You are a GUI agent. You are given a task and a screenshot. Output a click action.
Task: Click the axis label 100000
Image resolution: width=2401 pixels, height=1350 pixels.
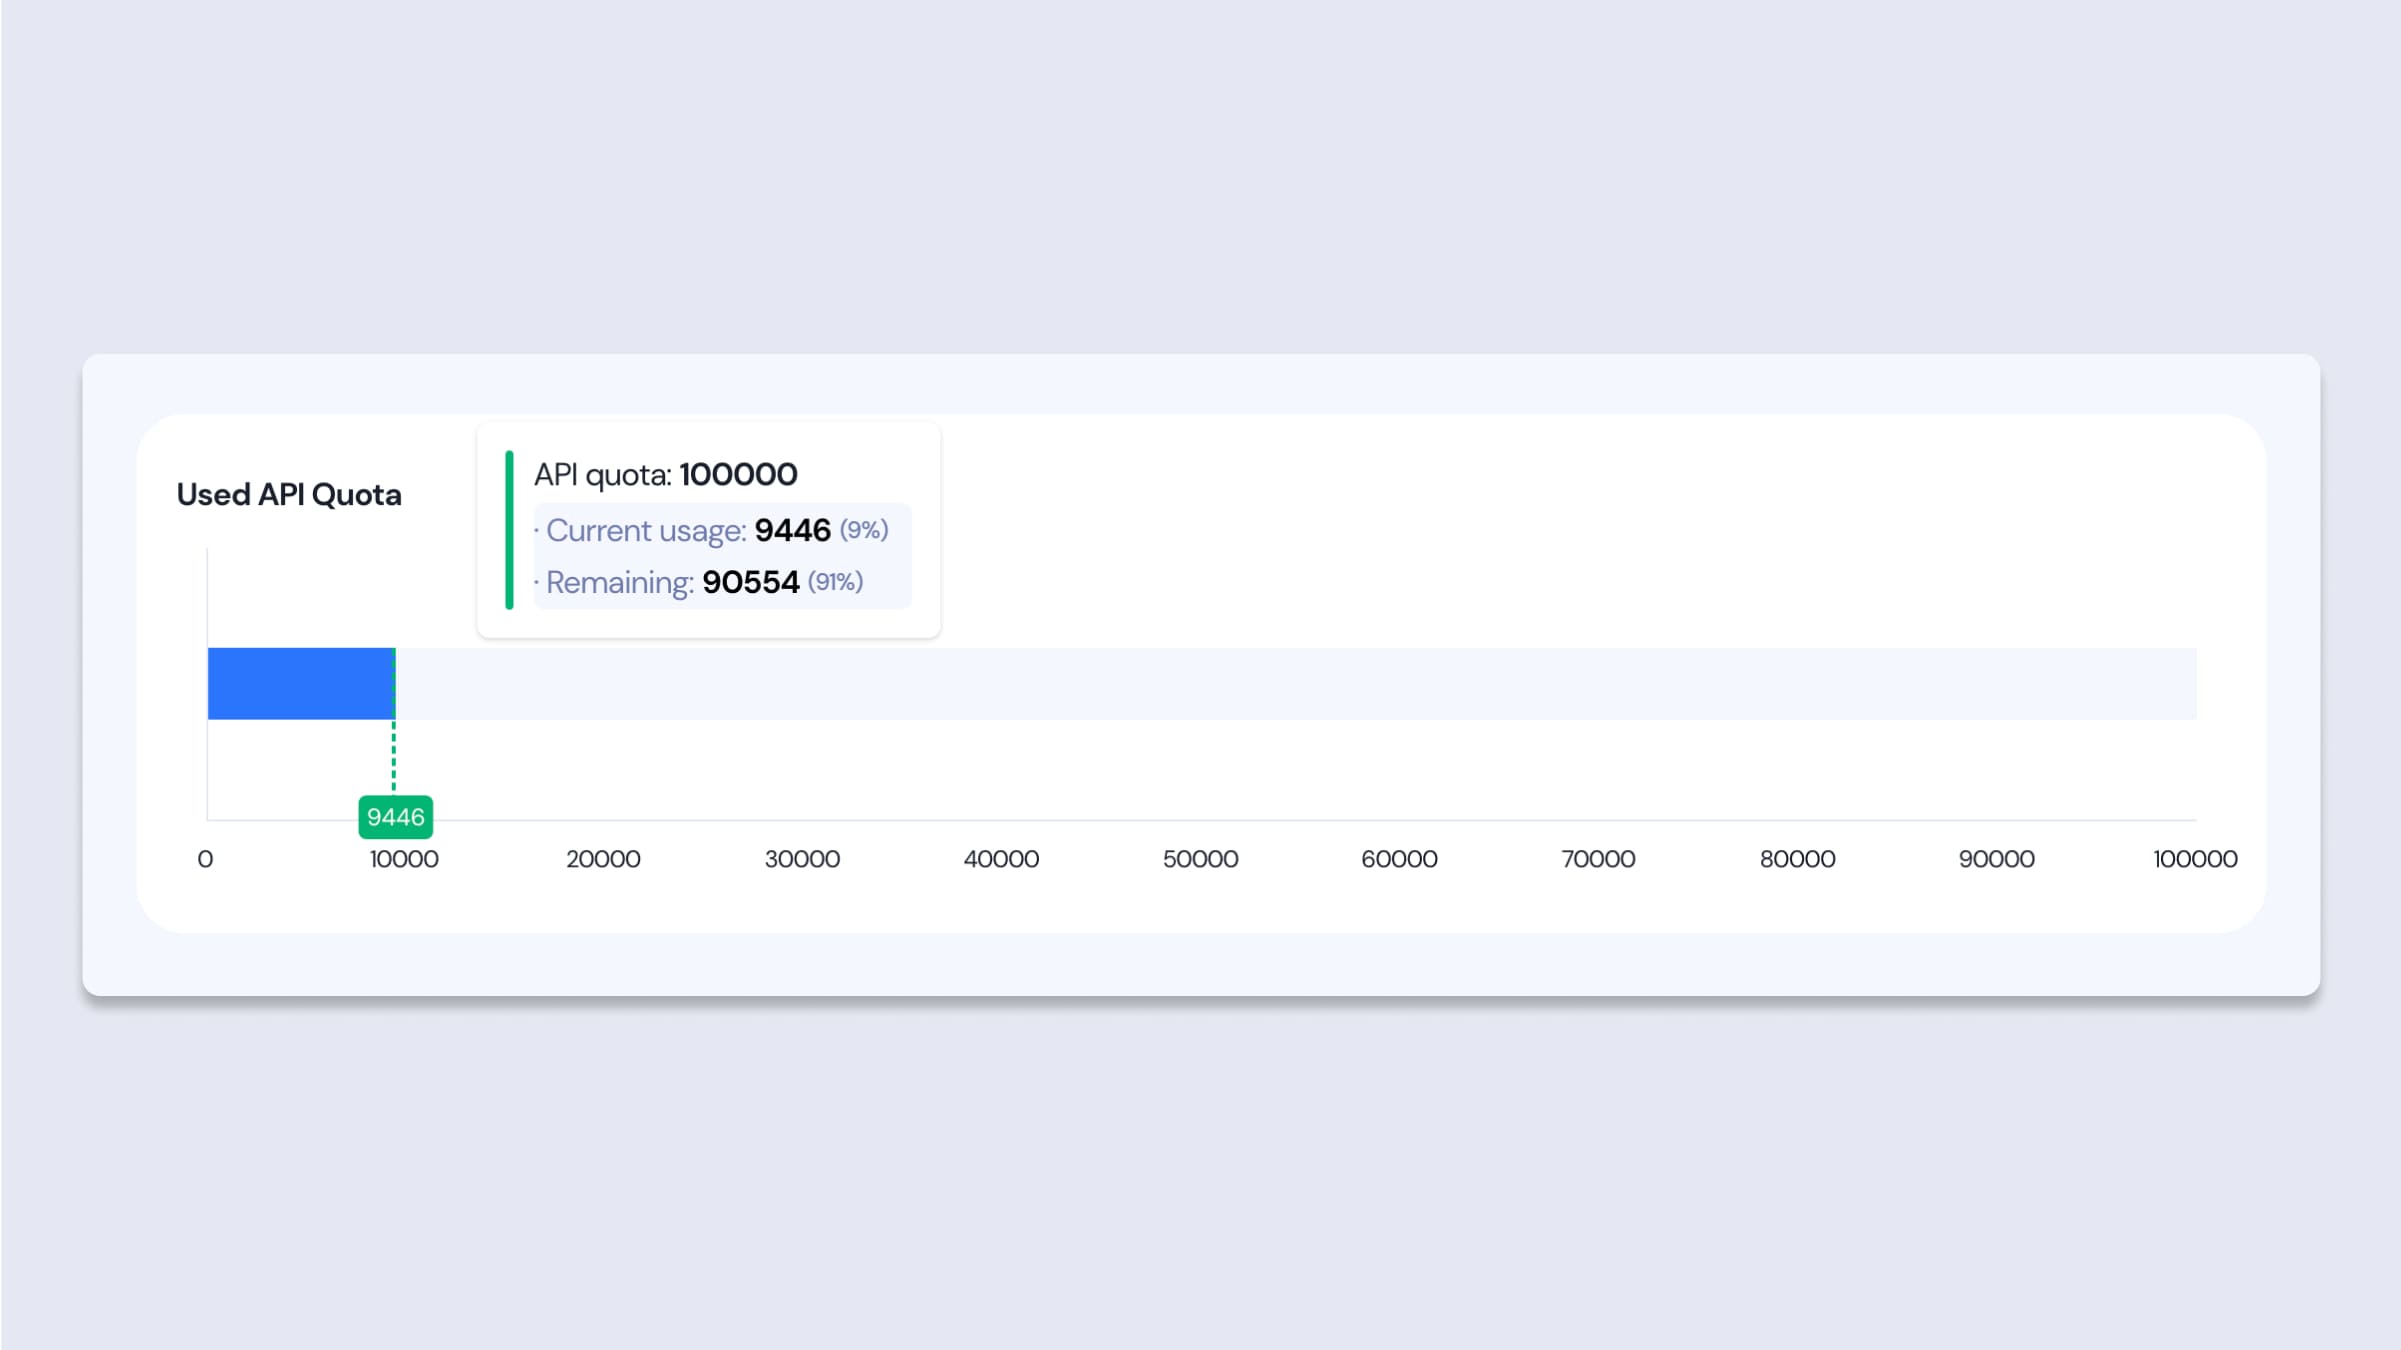pos(2195,859)
